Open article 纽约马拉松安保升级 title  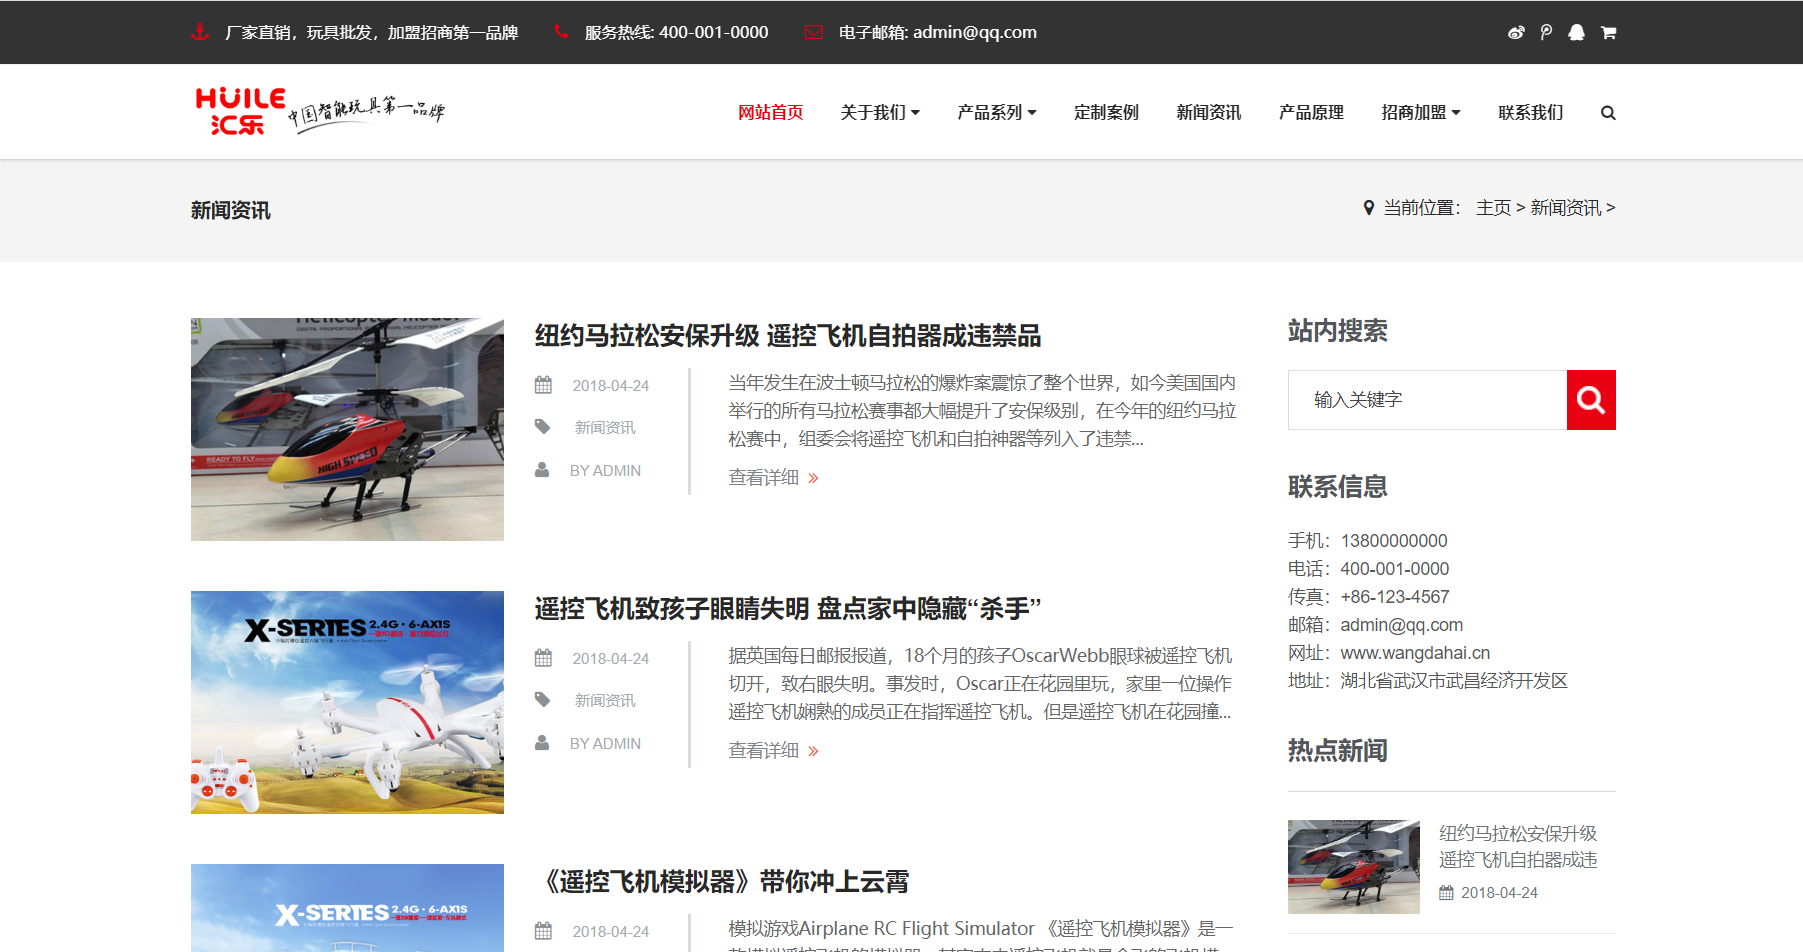[787, 336]
